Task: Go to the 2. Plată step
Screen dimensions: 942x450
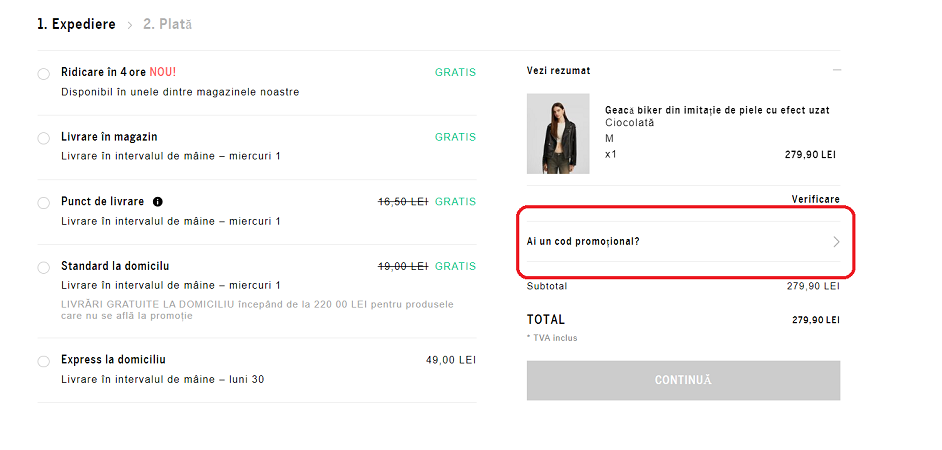Action: 167,24
